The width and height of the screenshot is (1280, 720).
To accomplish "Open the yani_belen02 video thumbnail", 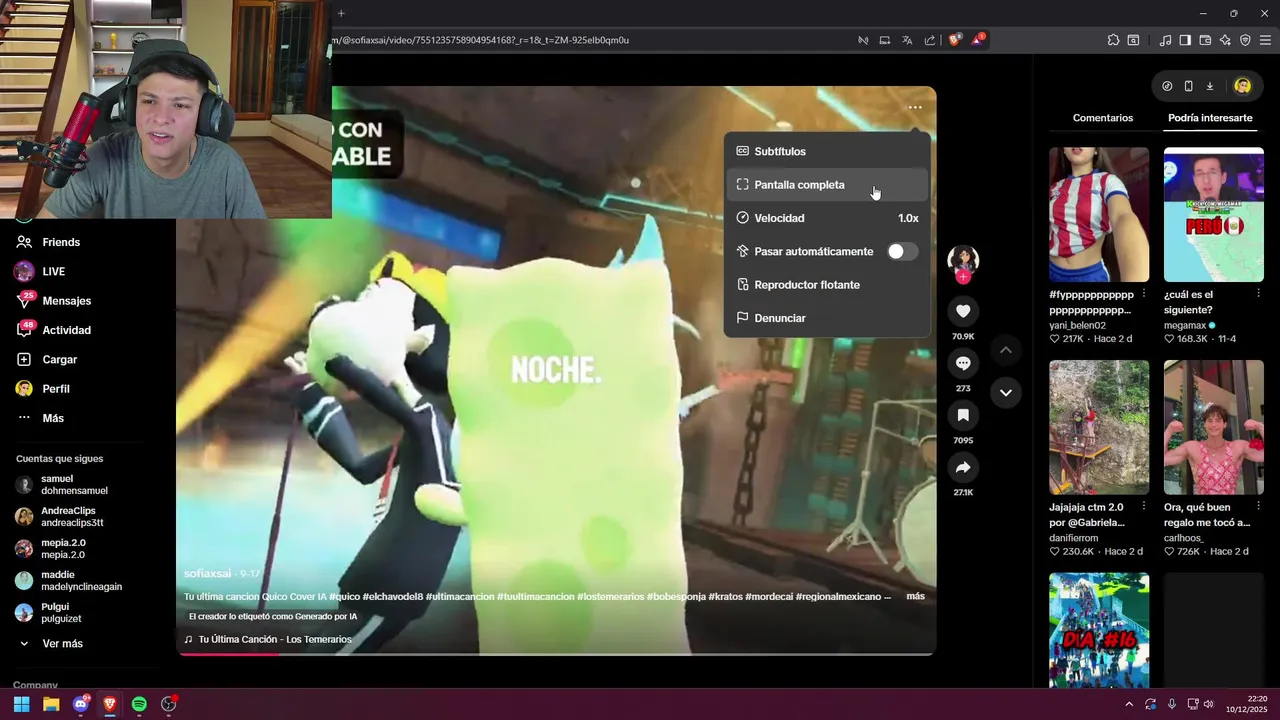I will point(1099,215).
